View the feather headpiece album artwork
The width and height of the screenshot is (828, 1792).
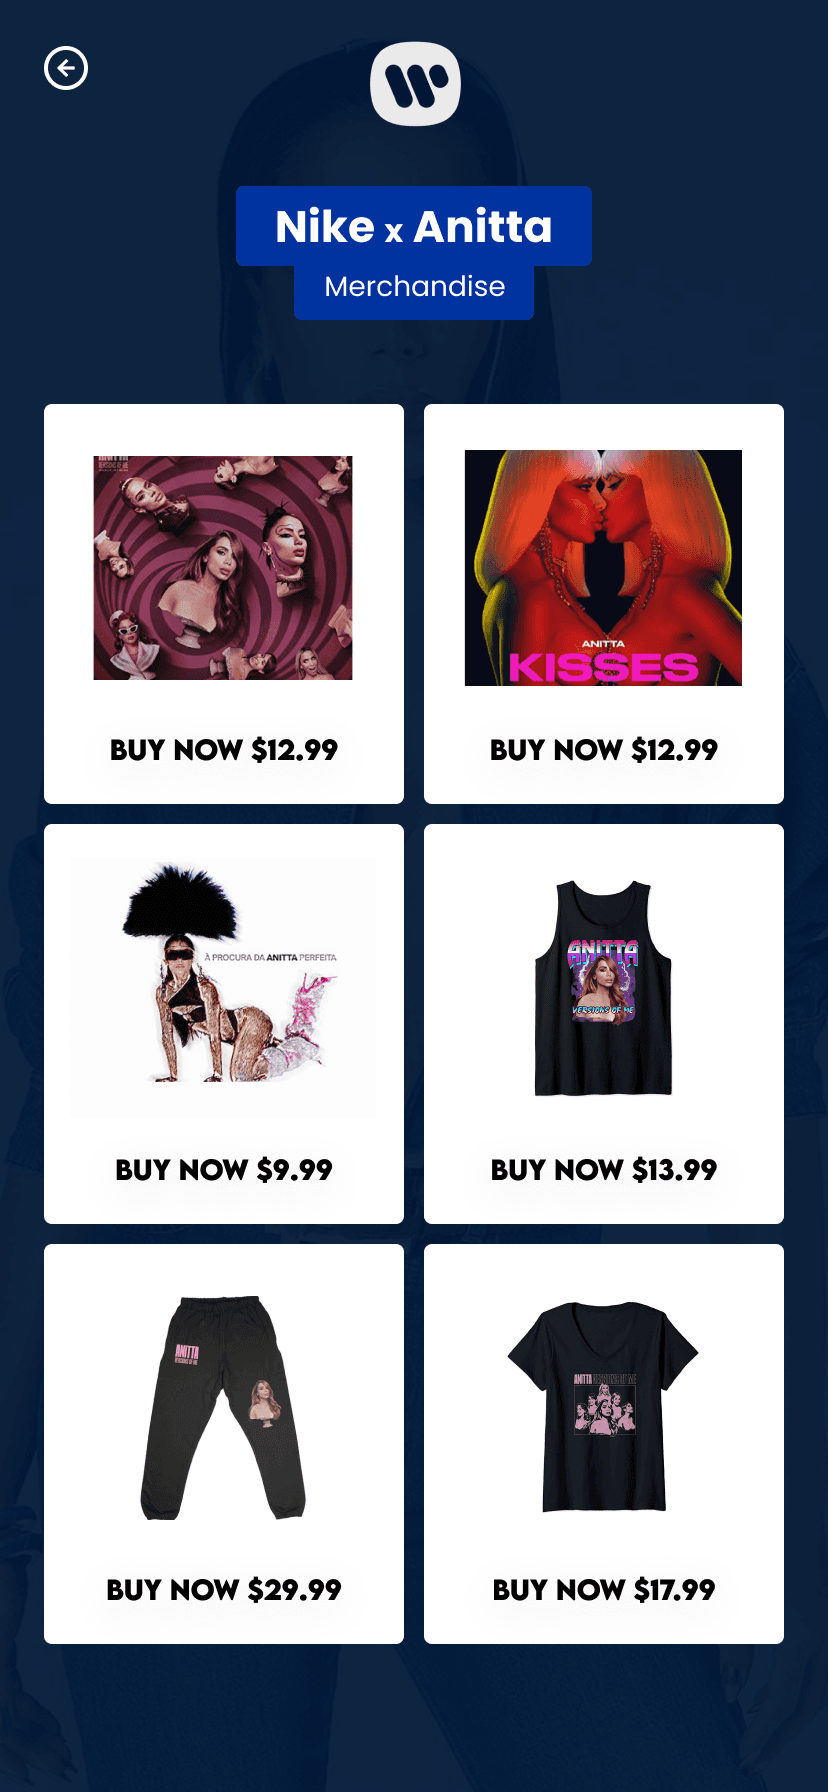(223, 988)
